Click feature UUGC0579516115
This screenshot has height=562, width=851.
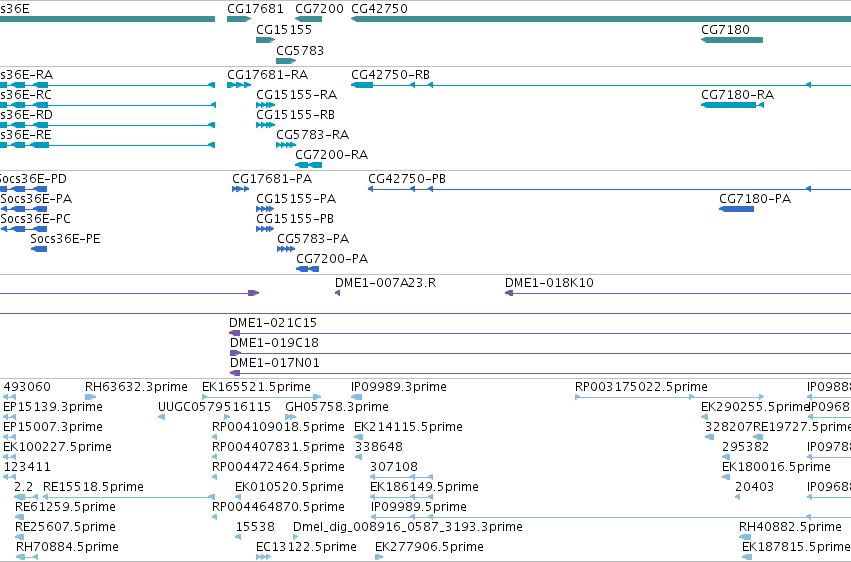(x=214, y=407)
